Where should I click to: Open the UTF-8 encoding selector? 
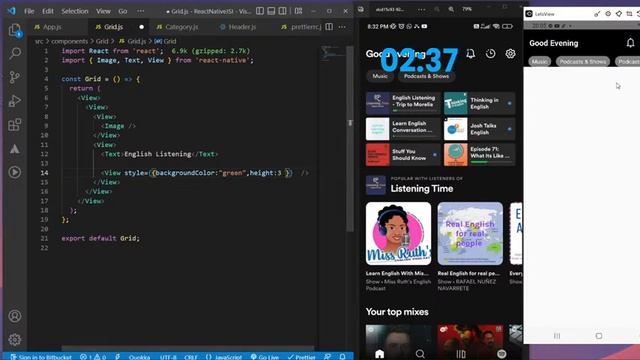coord(168,357)
